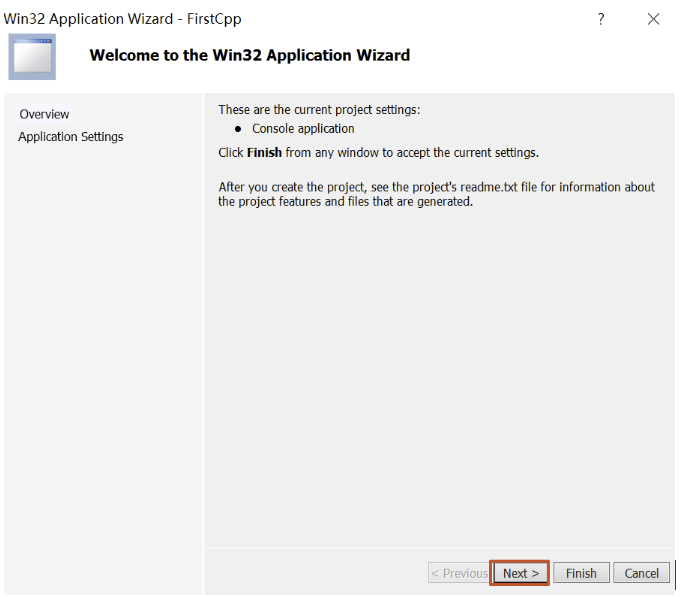Click the greyed-out < Previous button

click(459, 573)
